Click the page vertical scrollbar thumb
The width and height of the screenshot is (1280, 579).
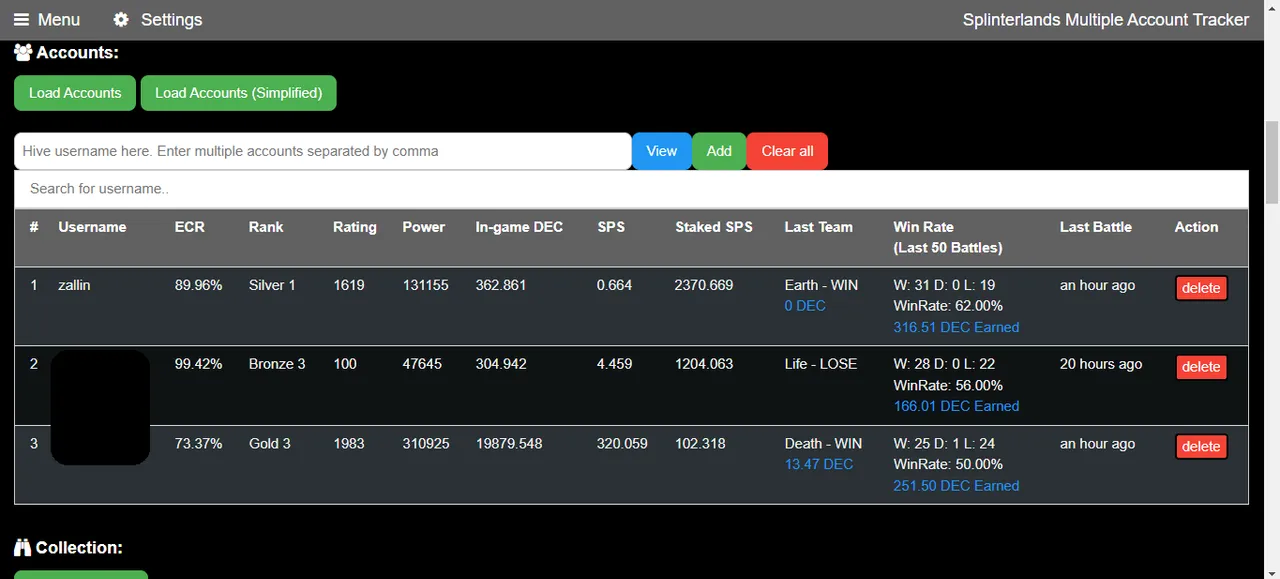click(1271, 160)
